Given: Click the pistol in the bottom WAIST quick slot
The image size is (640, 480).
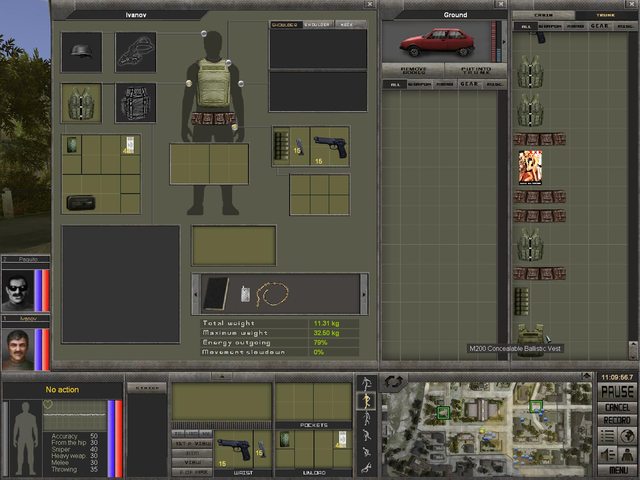Looking at the screenshot, I should pos(234,449).
